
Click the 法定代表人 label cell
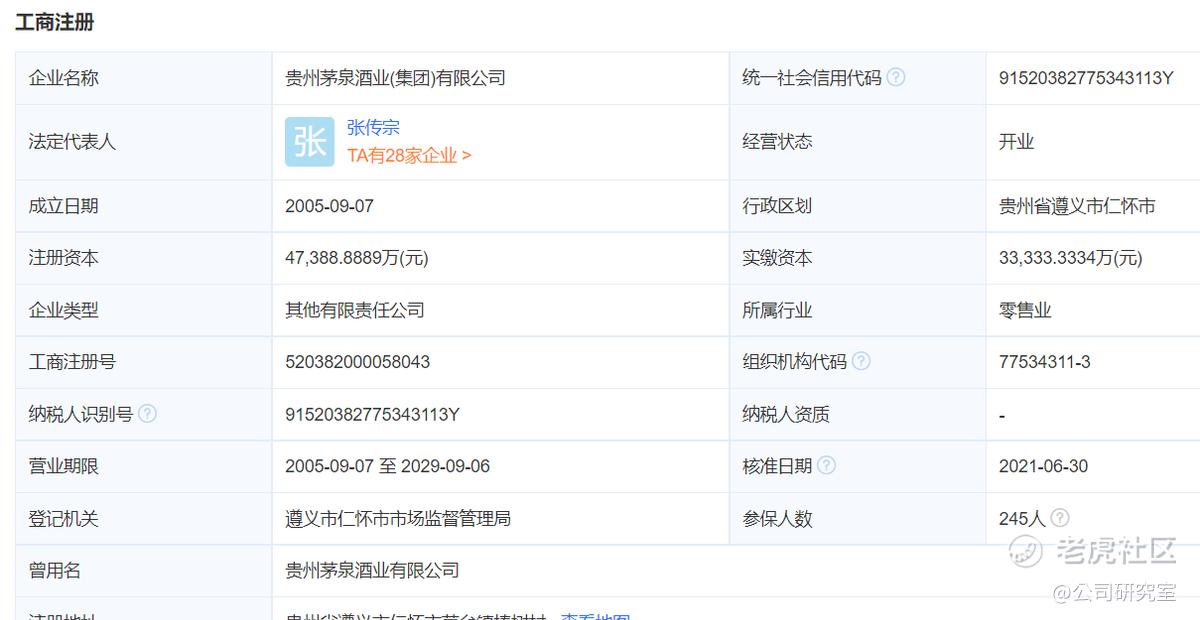143,142
